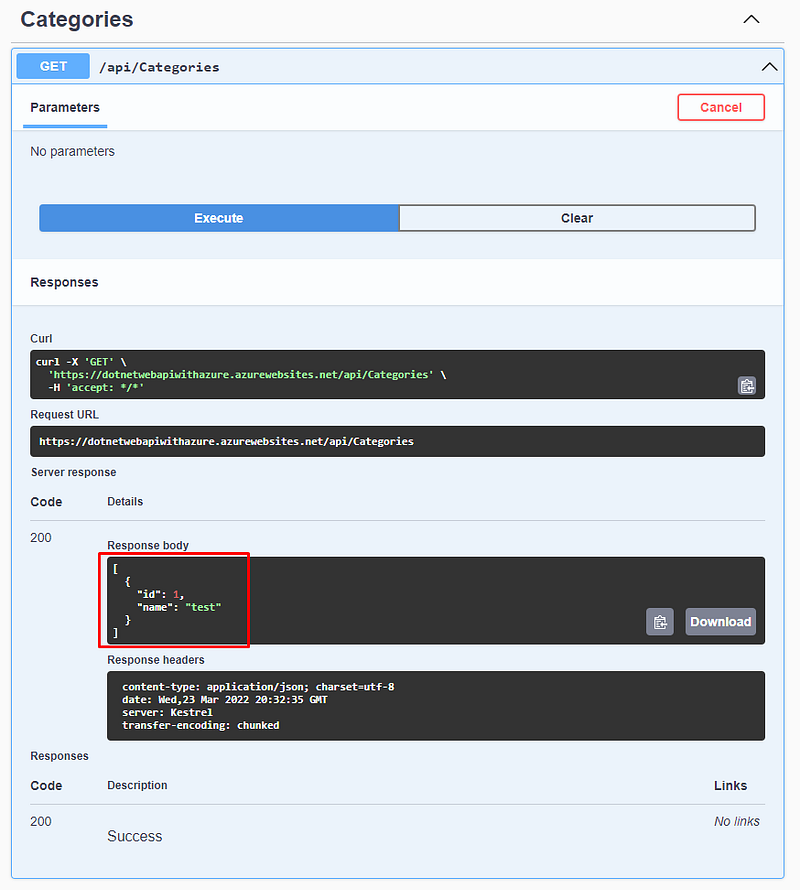Click the Response headers label
The width and height of the screenshot is (800, 890).
coord(156,660)
